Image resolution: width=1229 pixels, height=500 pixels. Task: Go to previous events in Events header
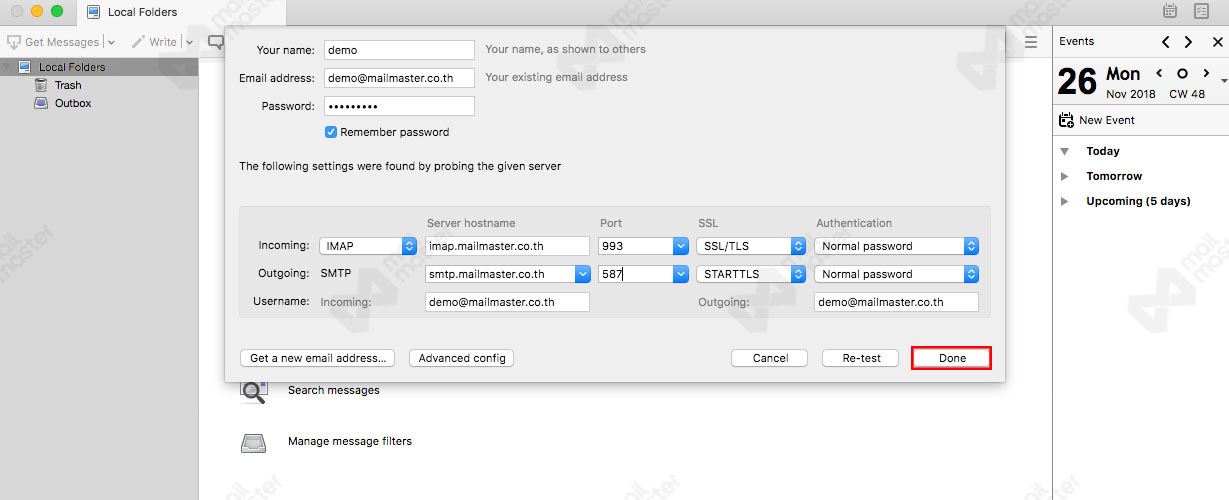(1166, 42)
